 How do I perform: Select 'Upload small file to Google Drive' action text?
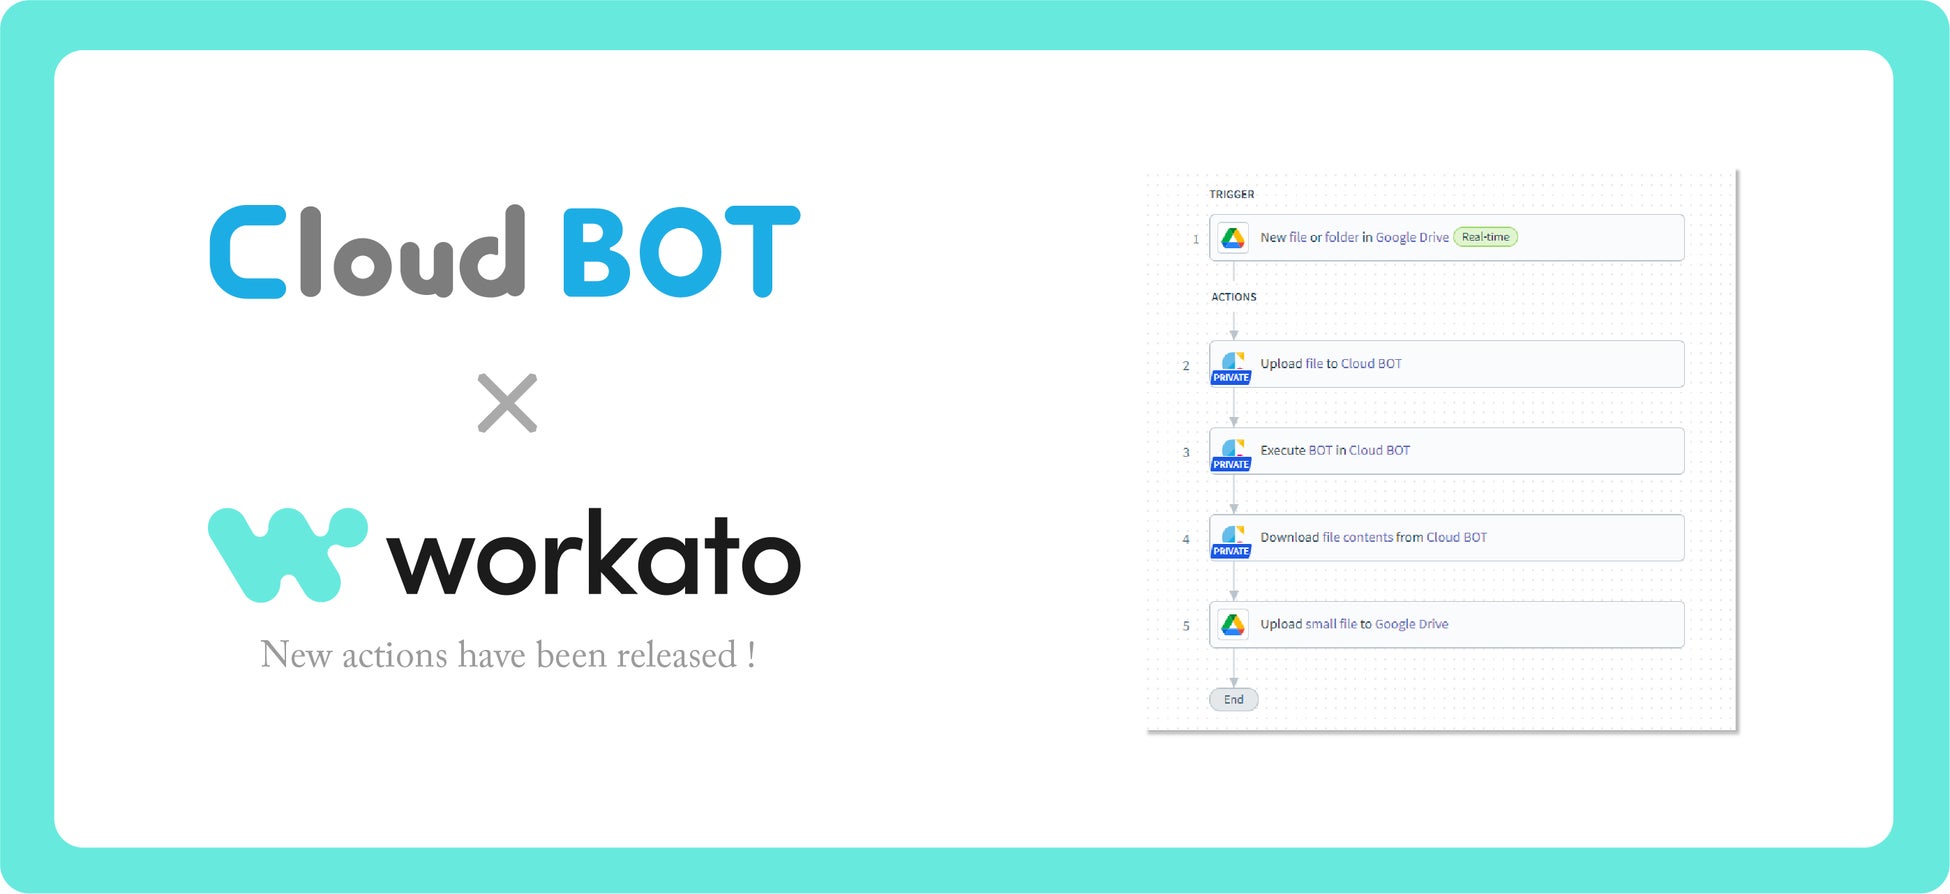1354,624
